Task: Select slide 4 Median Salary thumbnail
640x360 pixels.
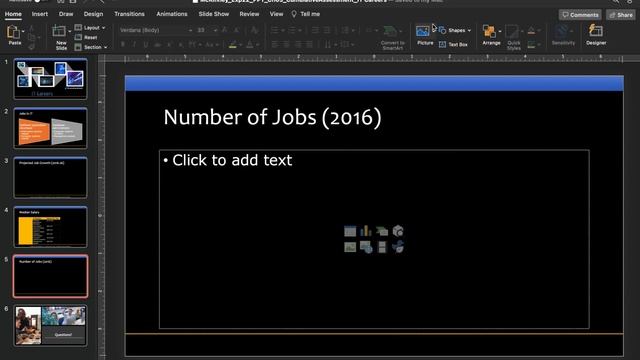Action: (50, 227)
